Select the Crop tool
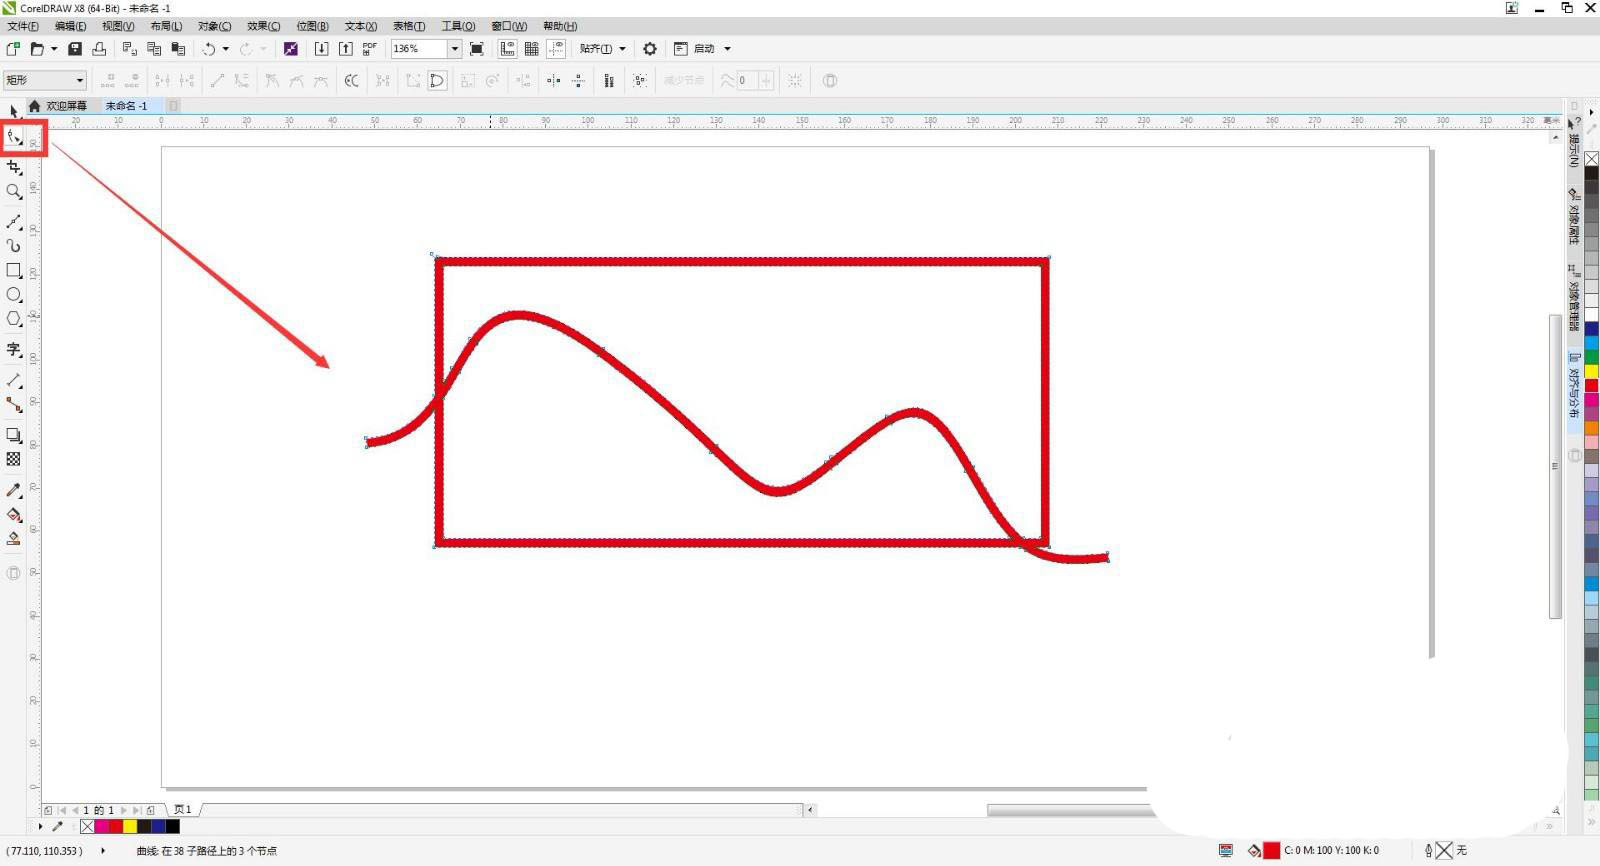This screenshot has height=866, width=1600. pos(14,167)
